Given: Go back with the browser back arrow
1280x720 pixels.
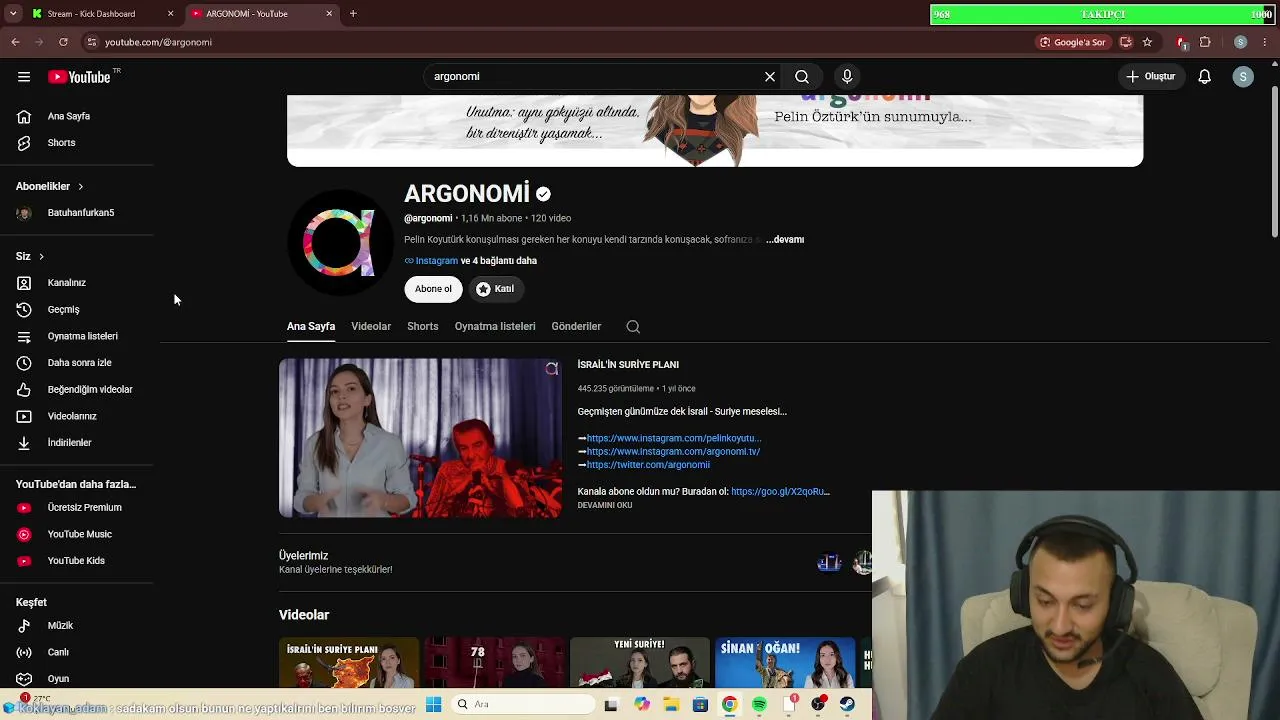Looking at the screenshot, I should click(15, 42).
